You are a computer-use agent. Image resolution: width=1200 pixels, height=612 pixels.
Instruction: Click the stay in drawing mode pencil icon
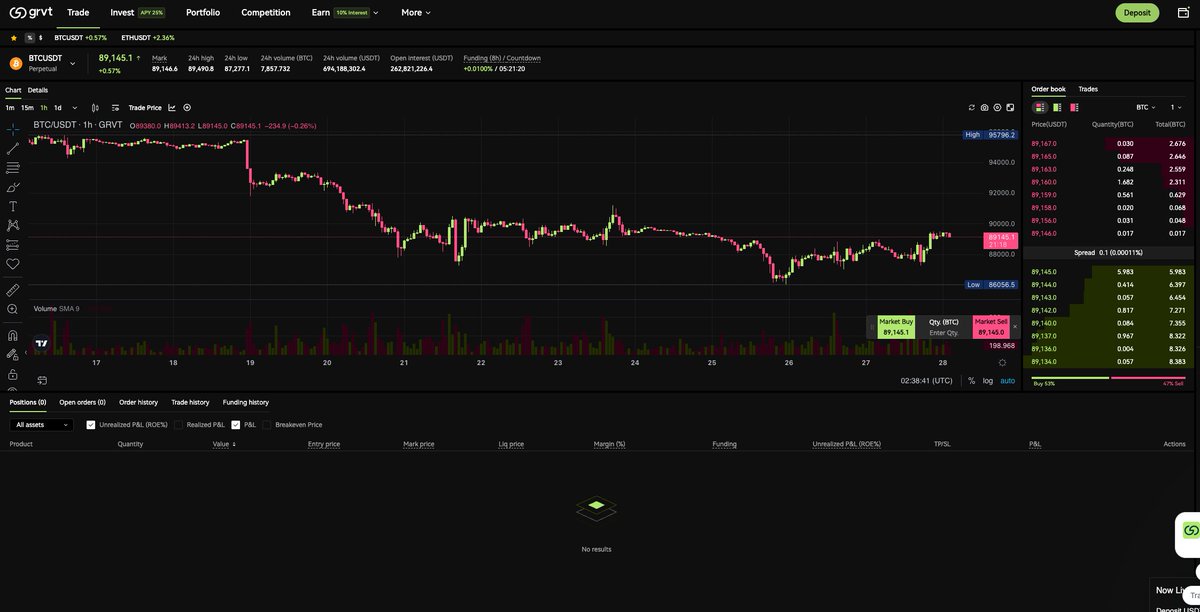[13, 354]
